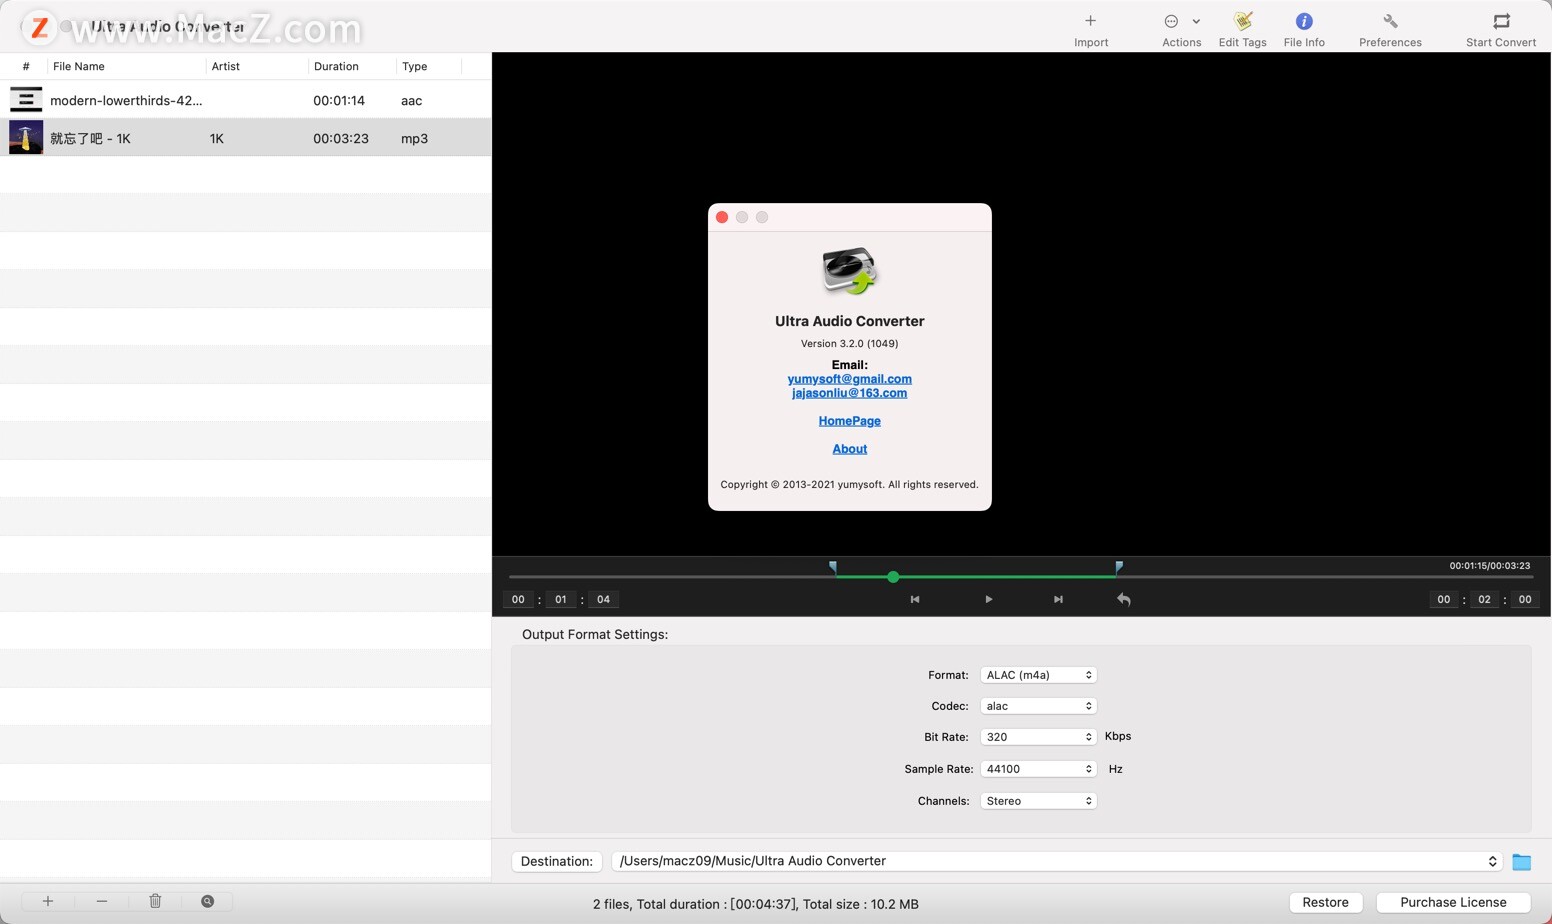The height and width of the screenshot is (924, 1552).
Task: Click Start Convert icon
Action: point(1501,21)
